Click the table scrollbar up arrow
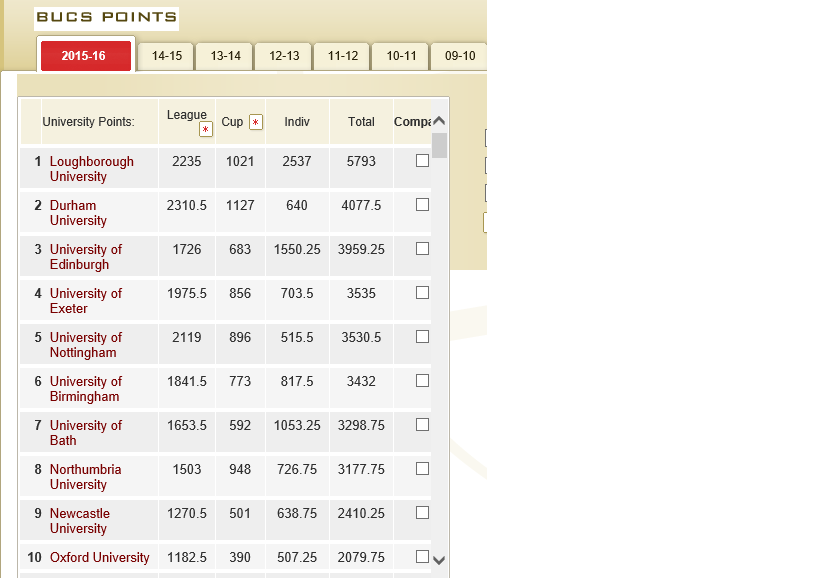 tap(439, 121)
